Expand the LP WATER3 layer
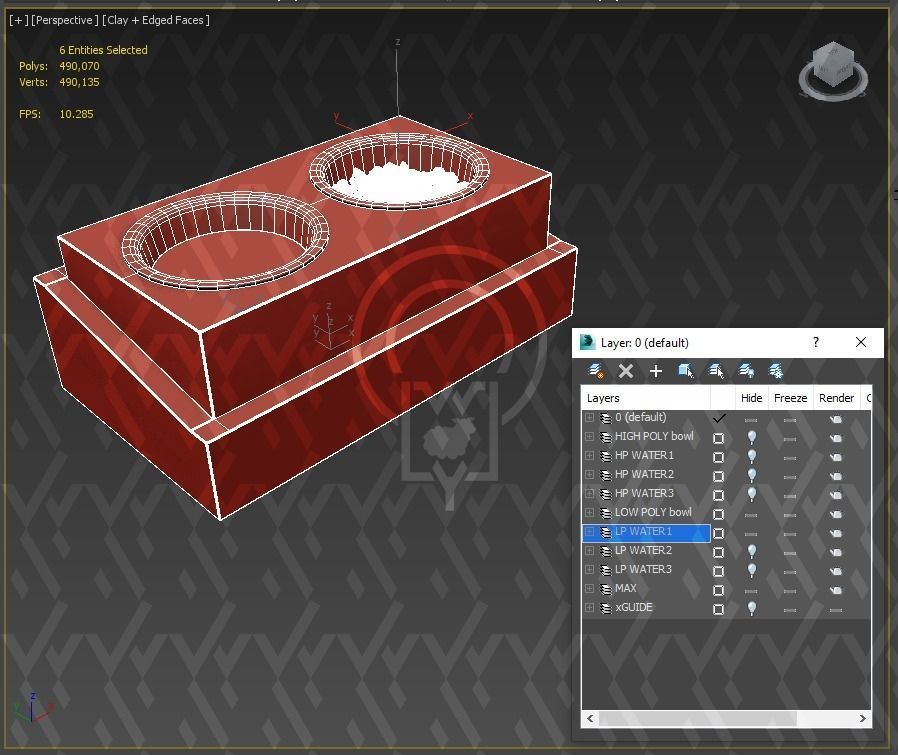 pos(589,570)
